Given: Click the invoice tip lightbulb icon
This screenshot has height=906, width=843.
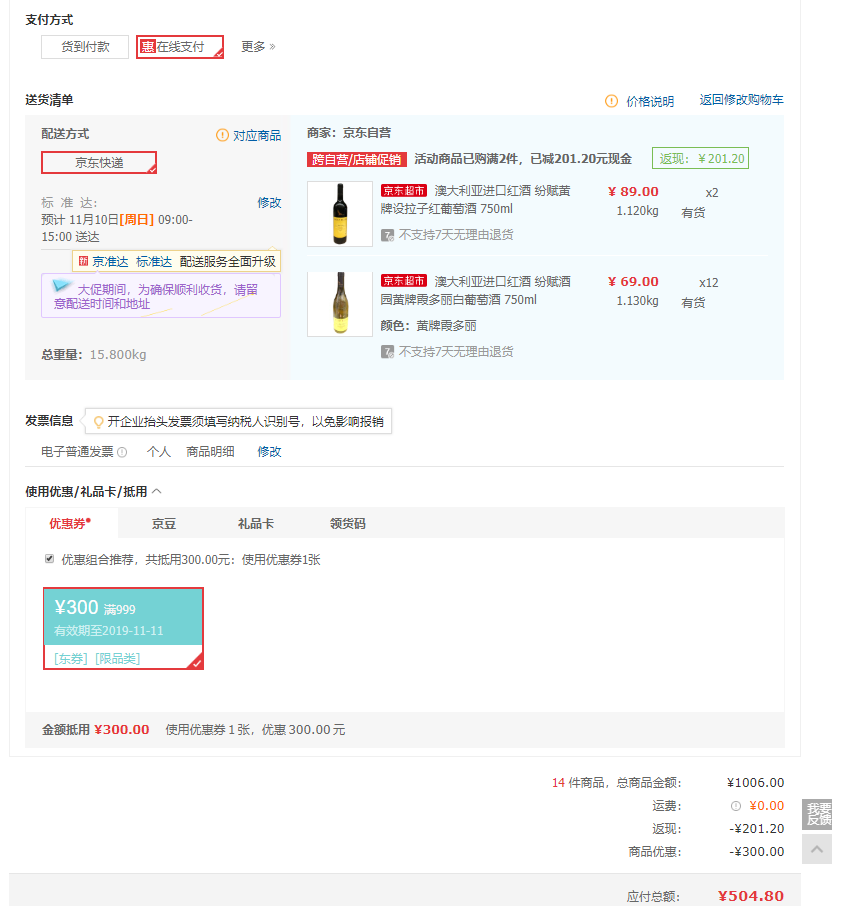Looking at the screenshot, I should 98,422.
